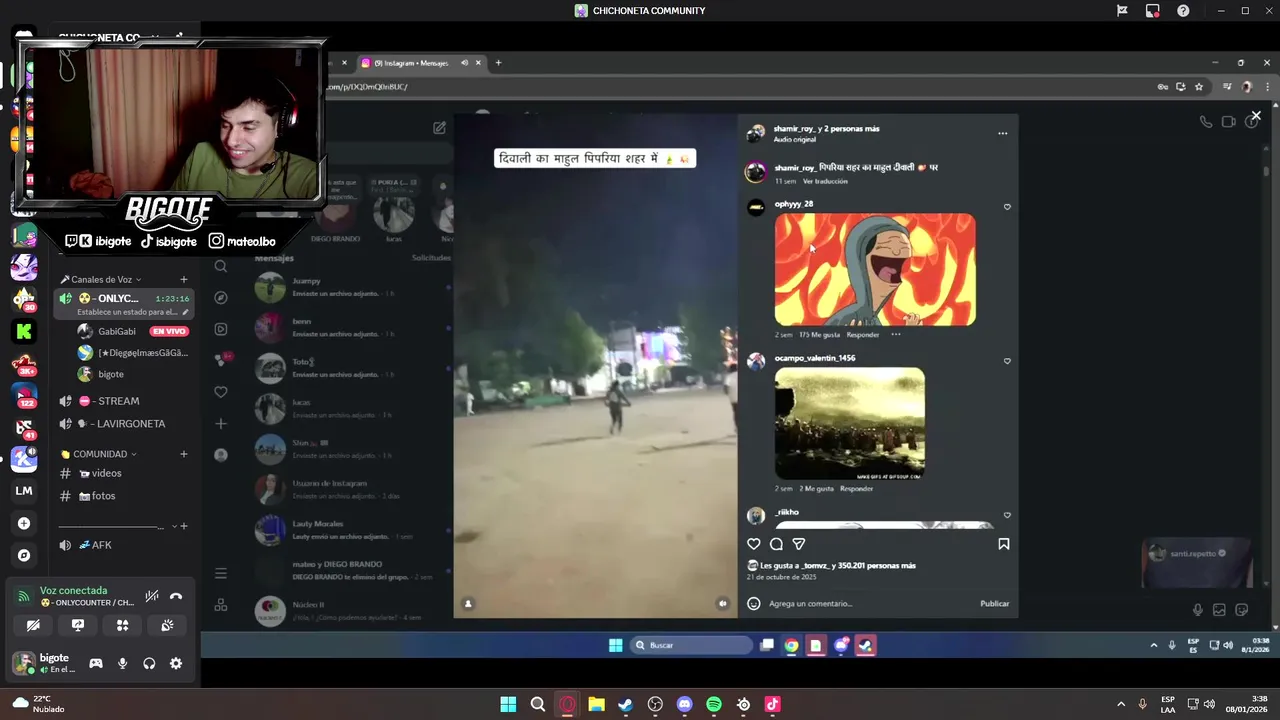The image size is (1280, 720).
Task: Open activities launcher in voice panel
Action: pos(122,625)
